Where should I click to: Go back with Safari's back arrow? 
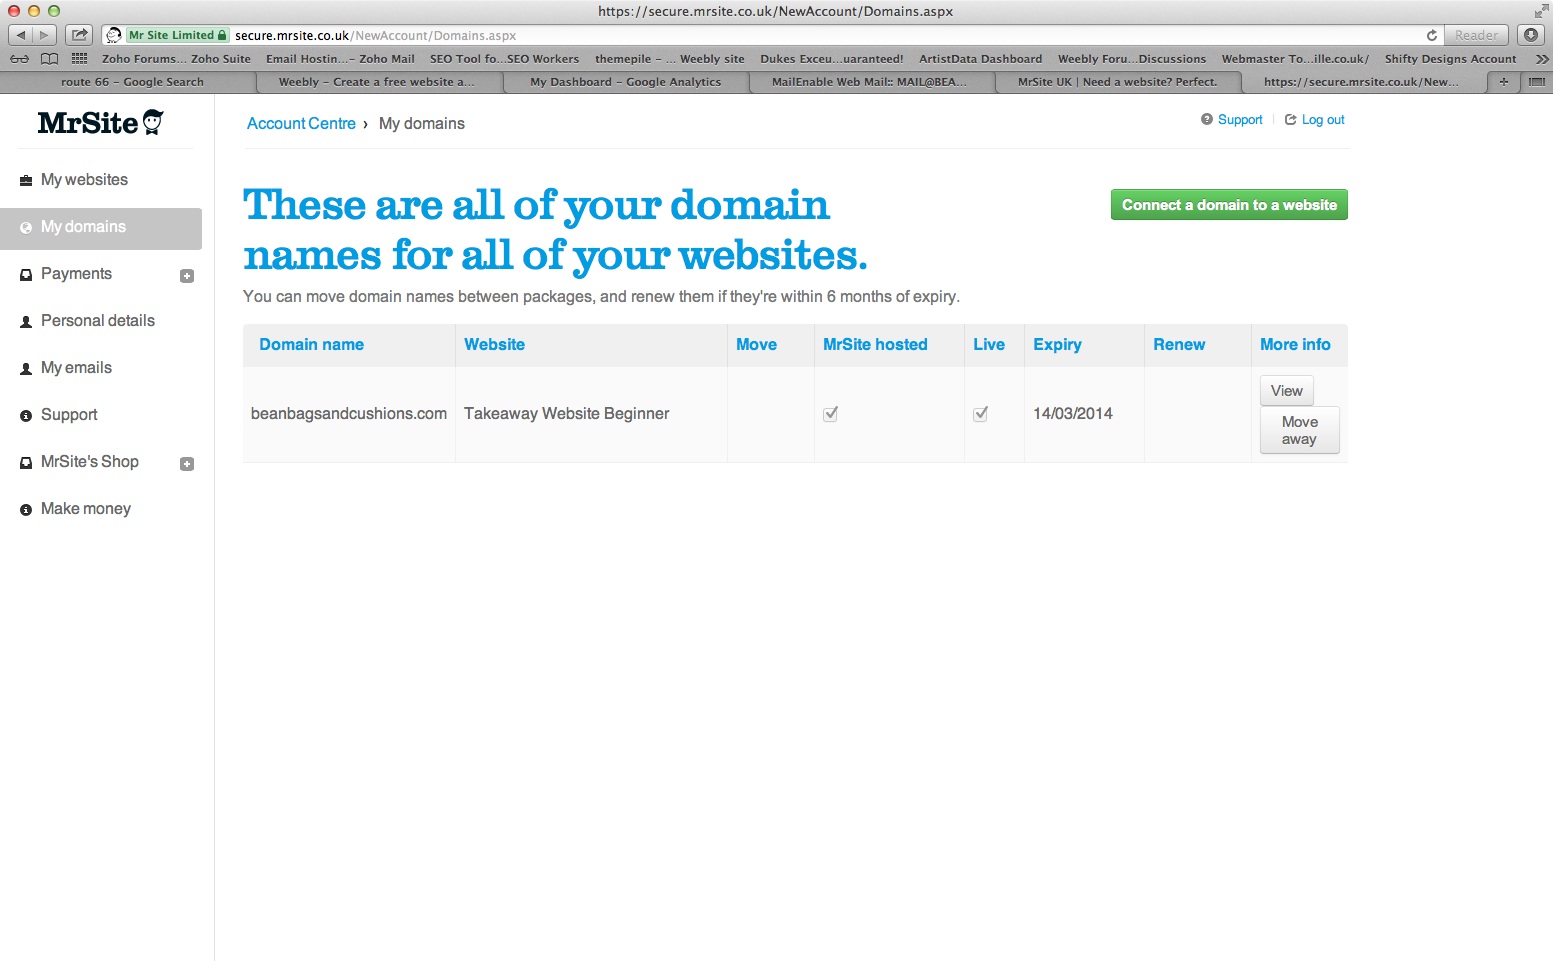pyautogui.click(x=20, y=35)
